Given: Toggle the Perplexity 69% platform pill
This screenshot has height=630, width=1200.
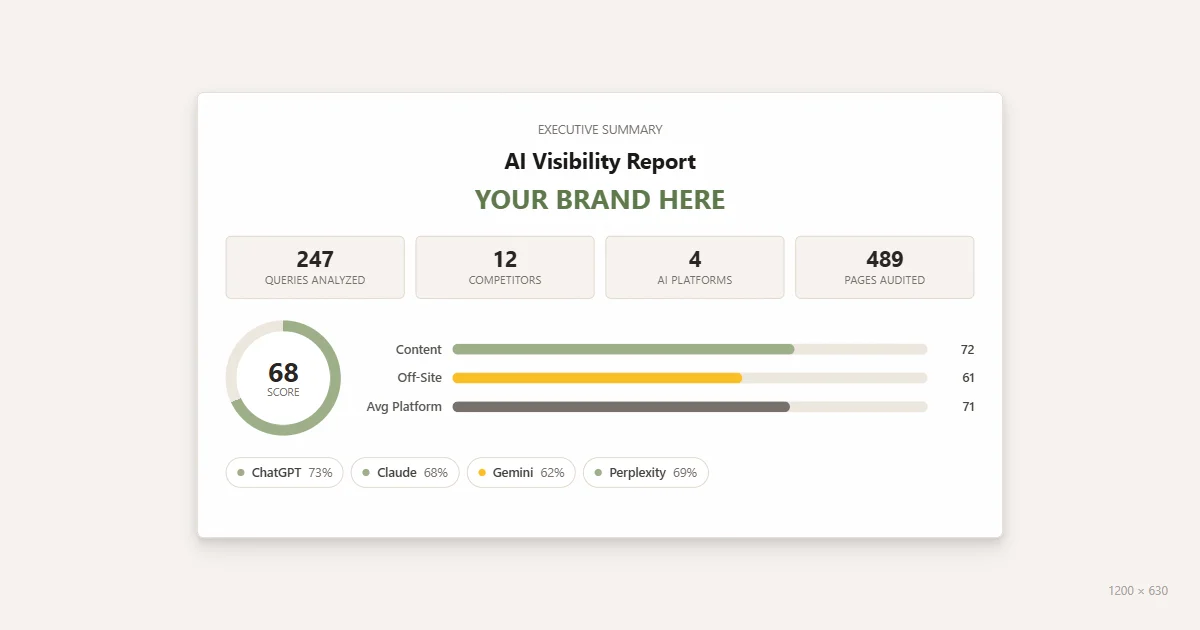Looking at the screenshot, I should click(x=645, y=472).
